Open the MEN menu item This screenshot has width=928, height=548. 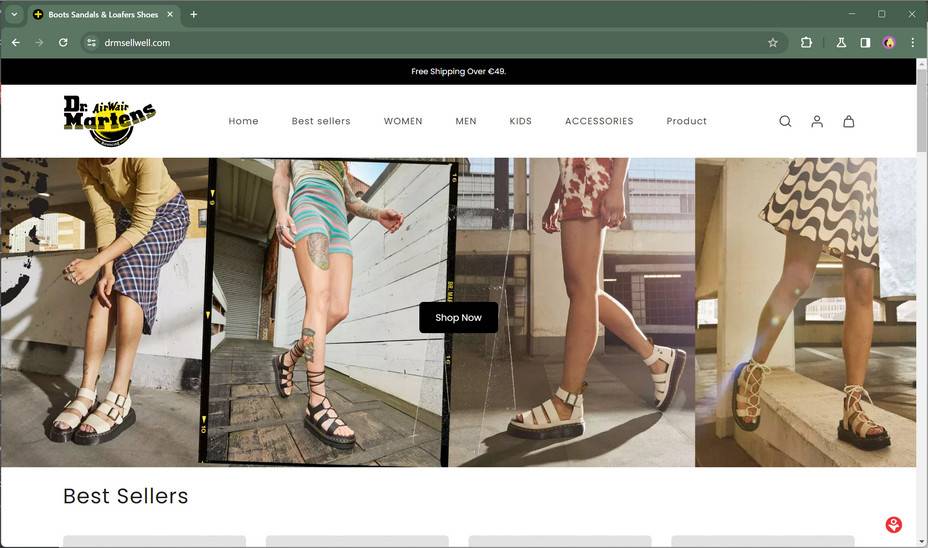click(x=466, y=121)
